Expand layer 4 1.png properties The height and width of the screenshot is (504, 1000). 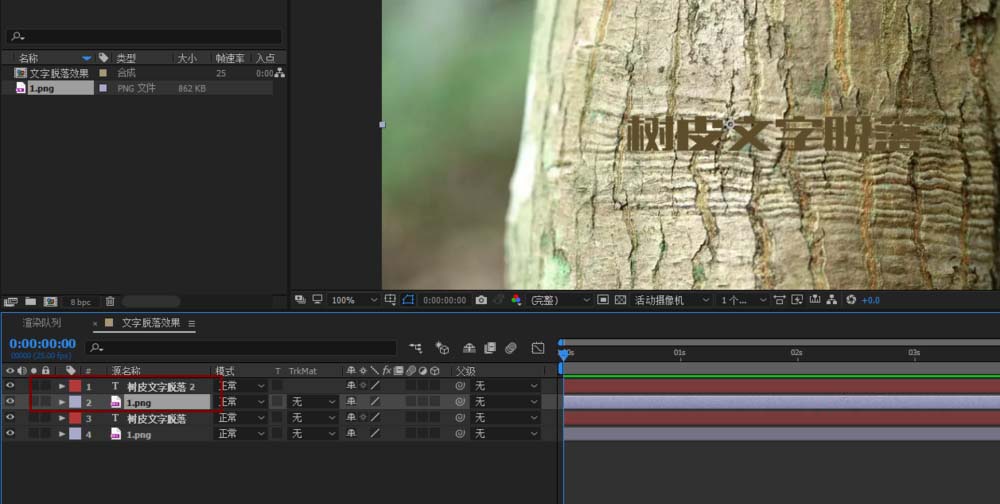(62, 434)
